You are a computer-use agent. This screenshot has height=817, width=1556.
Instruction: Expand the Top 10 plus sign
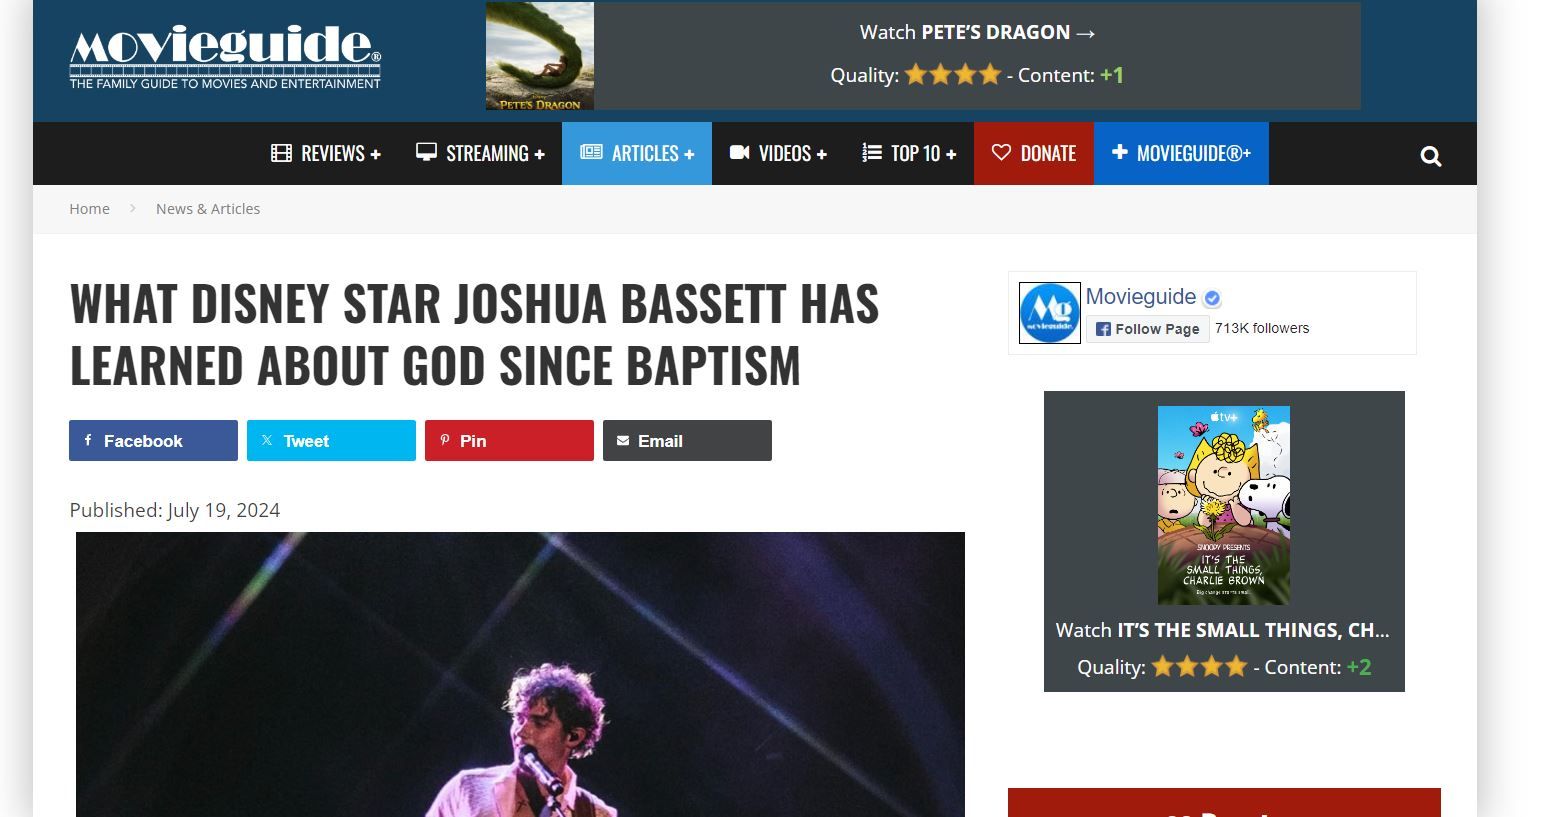click(x=950, y=154)
